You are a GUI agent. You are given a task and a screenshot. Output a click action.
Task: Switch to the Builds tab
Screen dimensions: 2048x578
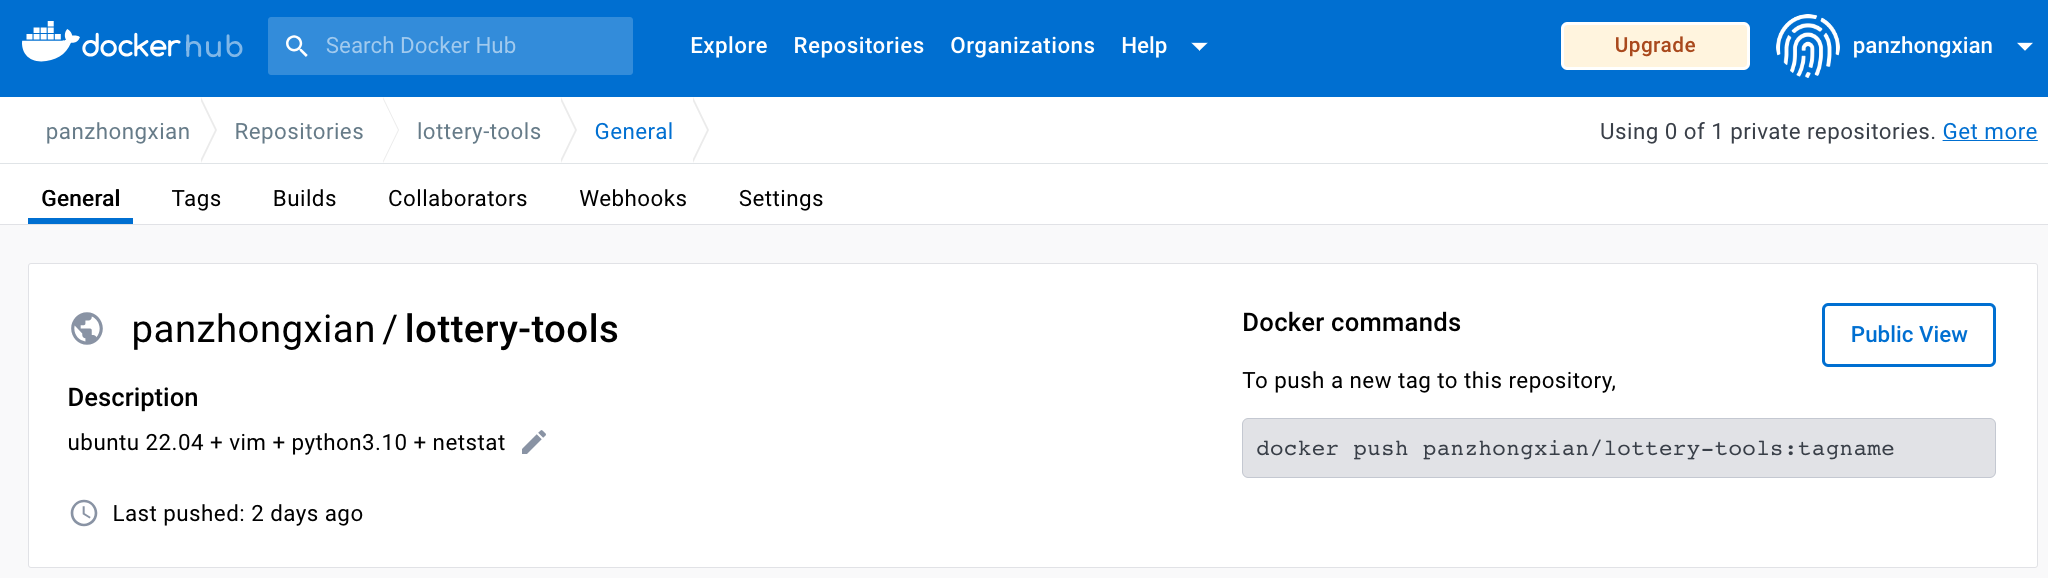[305, 198]
